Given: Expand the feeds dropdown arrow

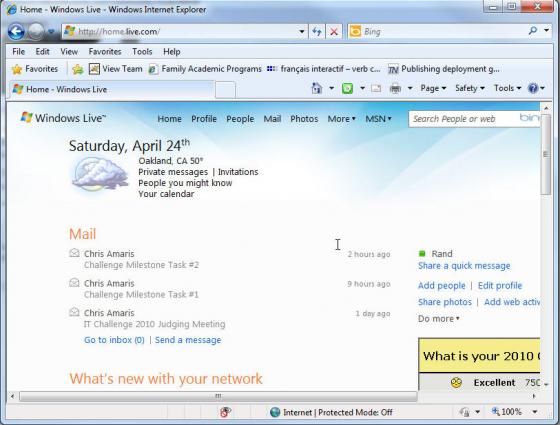Looking at the screenshot, I should 362,88.
